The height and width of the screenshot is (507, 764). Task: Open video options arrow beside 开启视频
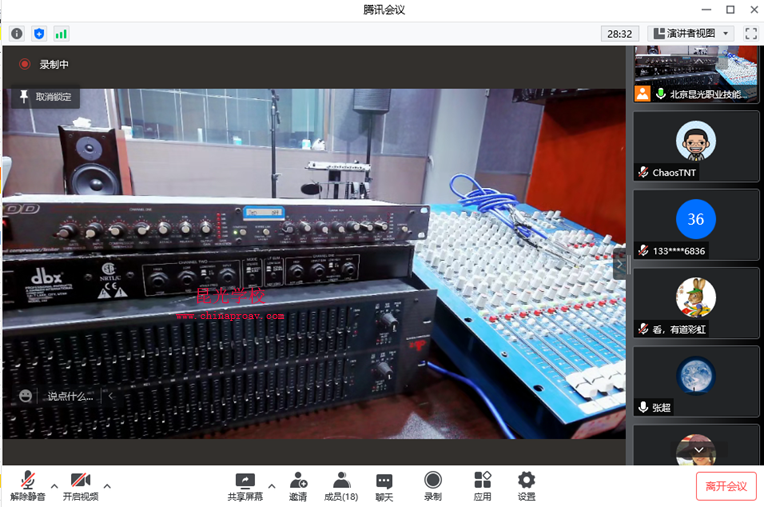(107, 486)
